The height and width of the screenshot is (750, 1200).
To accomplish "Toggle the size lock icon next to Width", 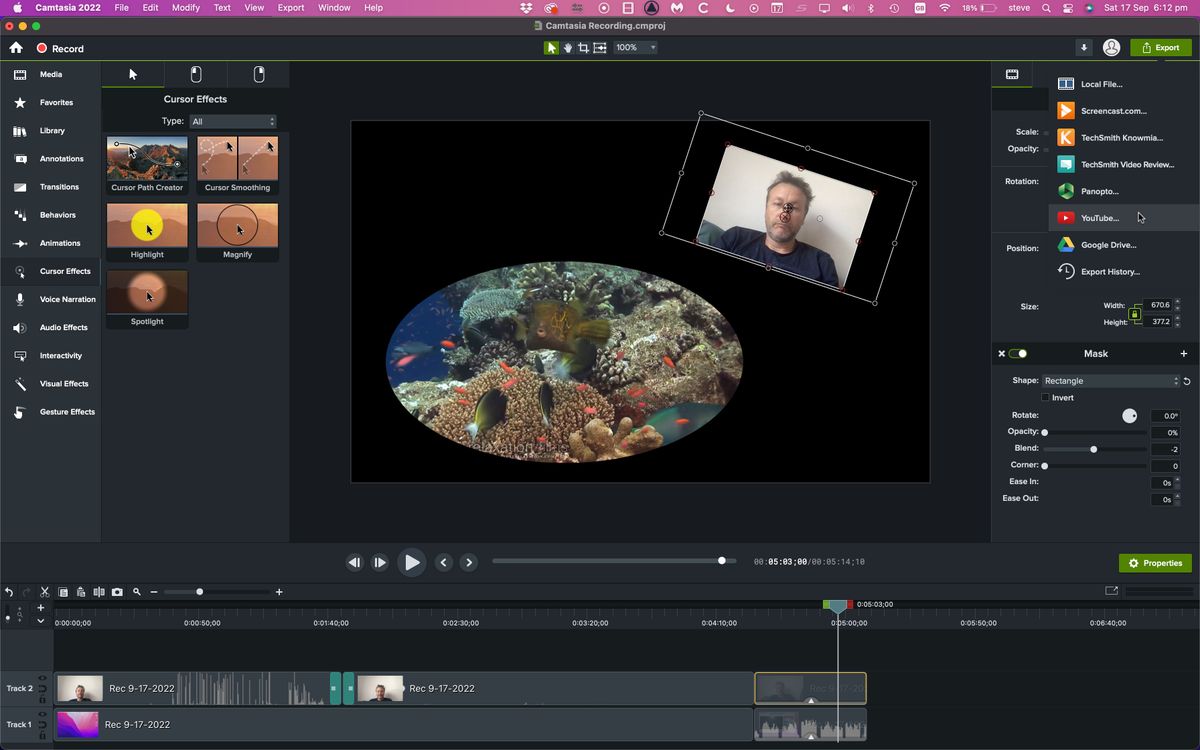I will (1135, 314).
